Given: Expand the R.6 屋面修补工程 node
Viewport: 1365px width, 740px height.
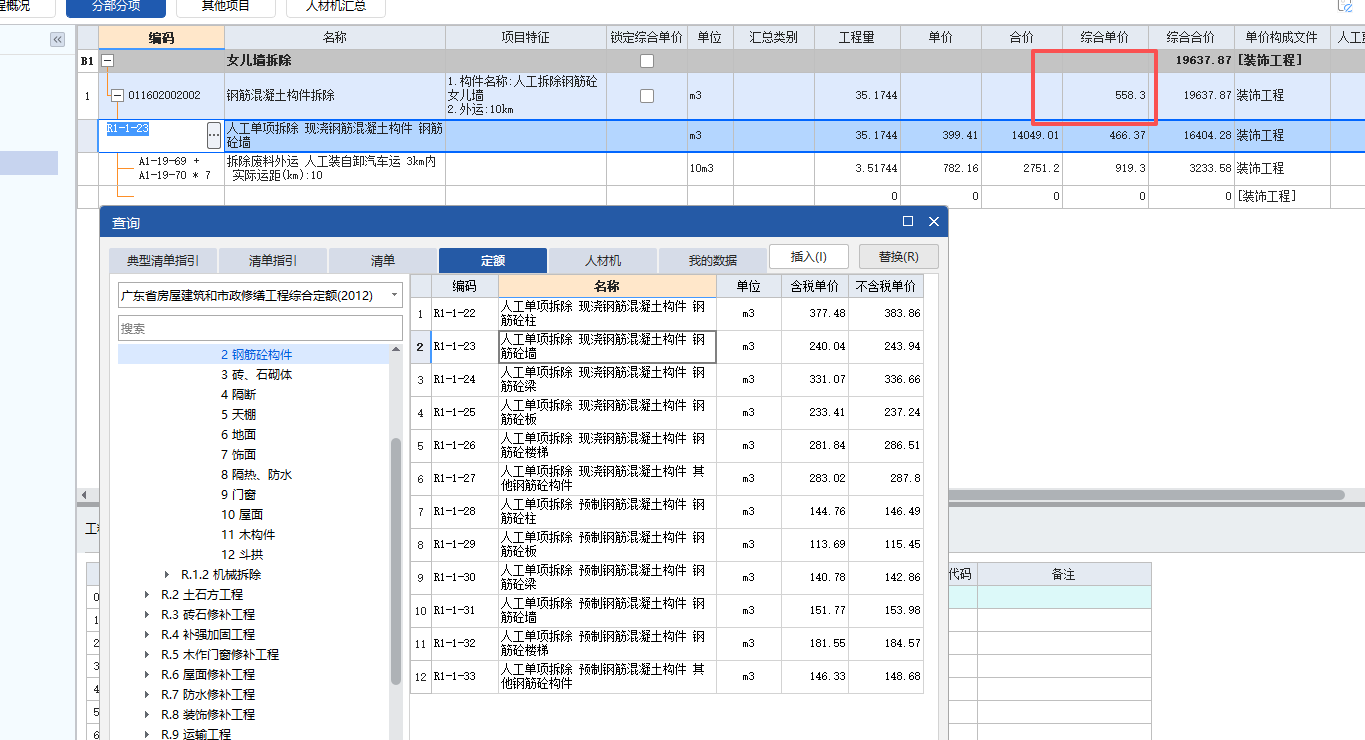Looking at the screenshot, I should click(147, 674).
